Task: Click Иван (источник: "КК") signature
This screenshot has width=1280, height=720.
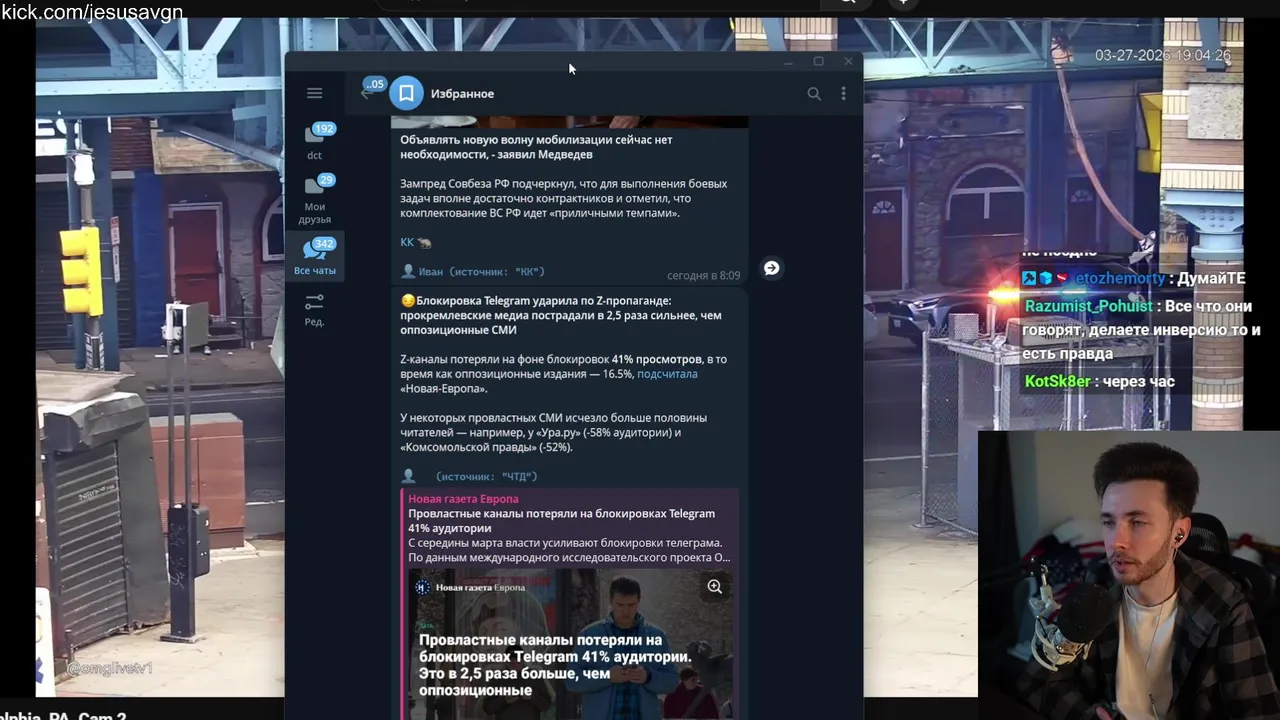Action: (472, 272)
